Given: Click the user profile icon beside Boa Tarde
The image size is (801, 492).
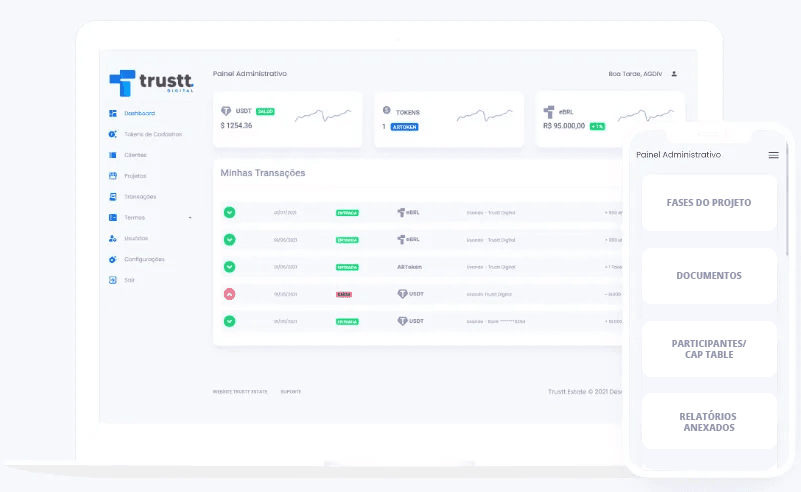Looking at the screenshot, I should 674,74.
